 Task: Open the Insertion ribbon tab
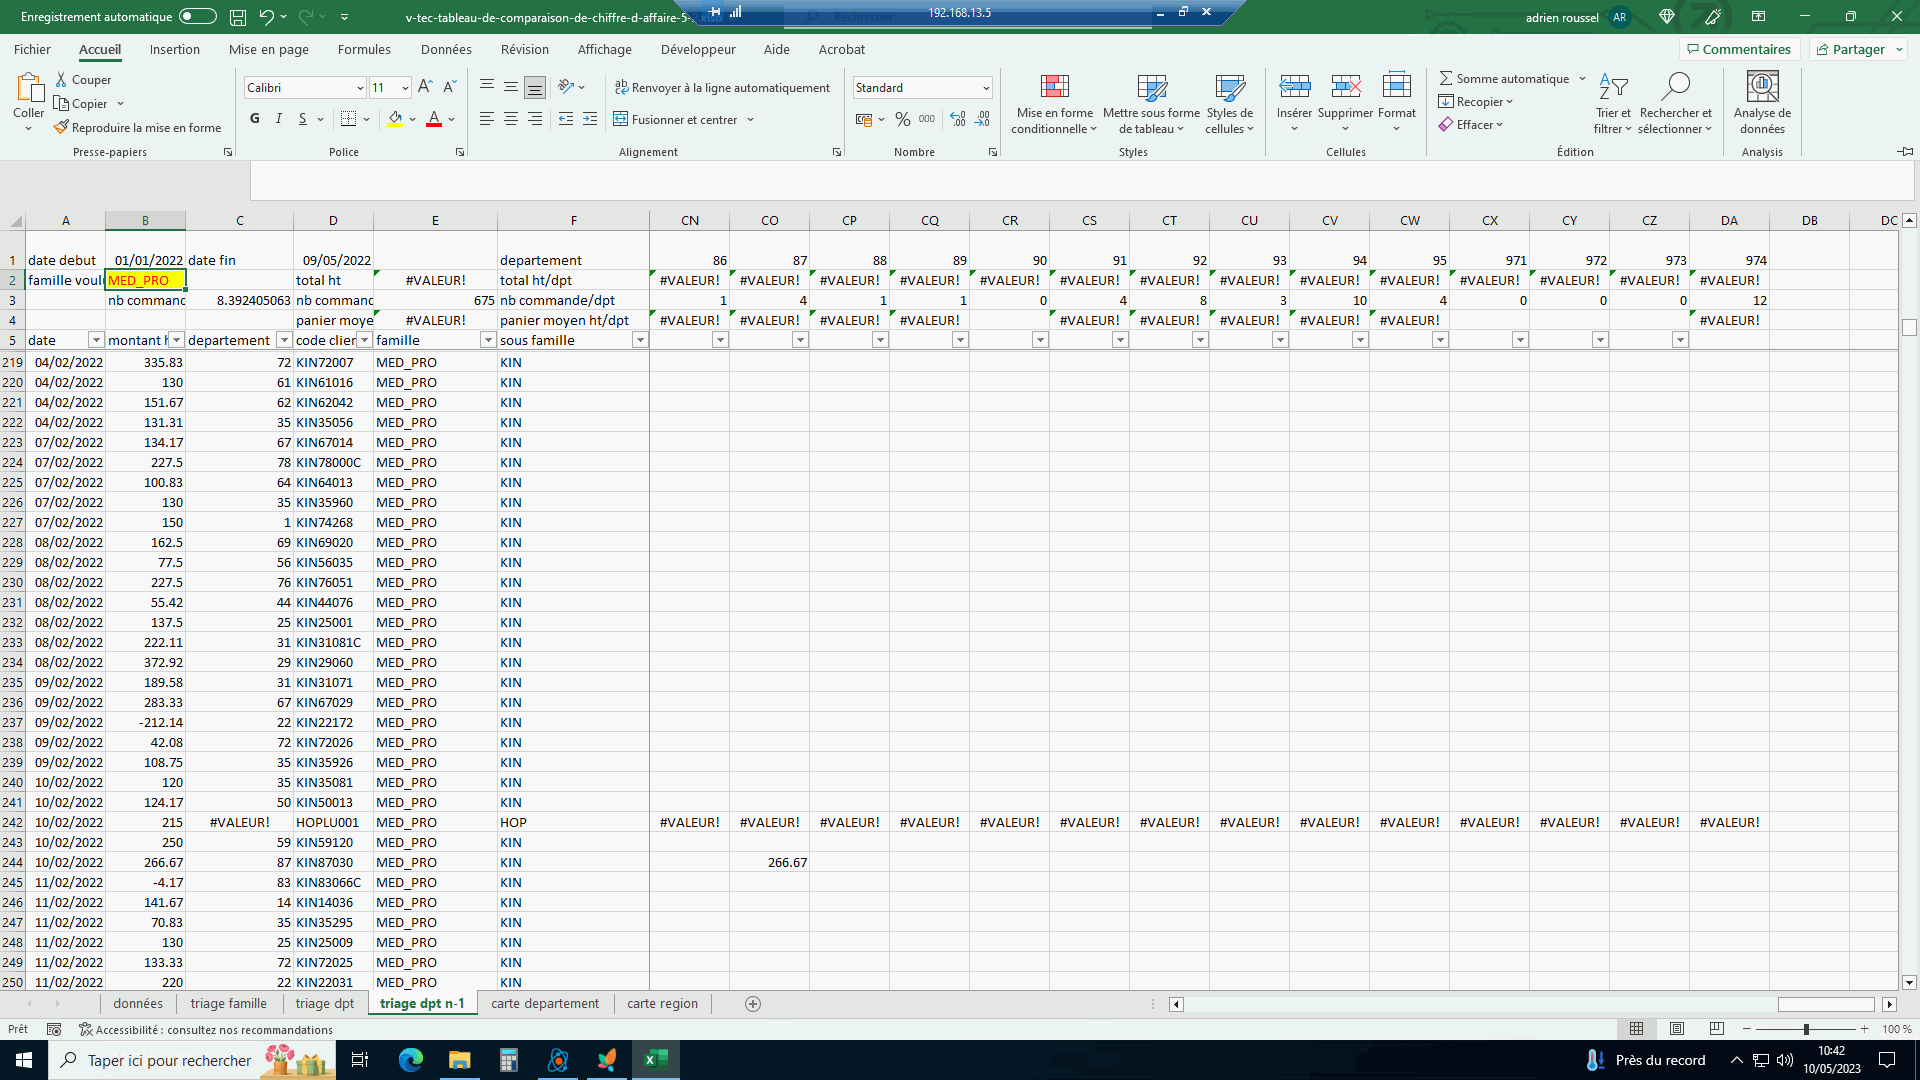point(174,49)
